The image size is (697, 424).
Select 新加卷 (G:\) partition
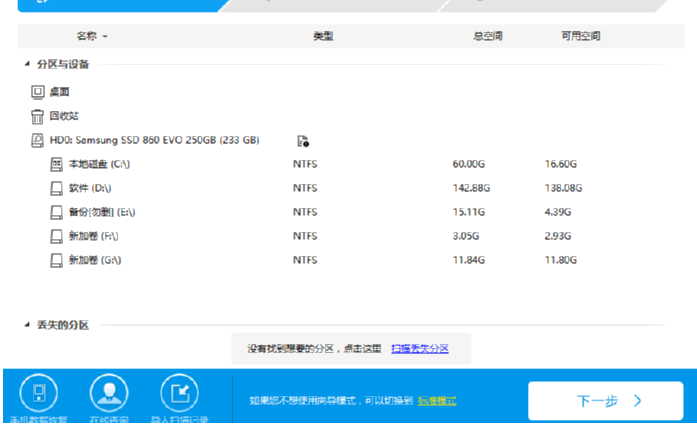click(95, 260)
